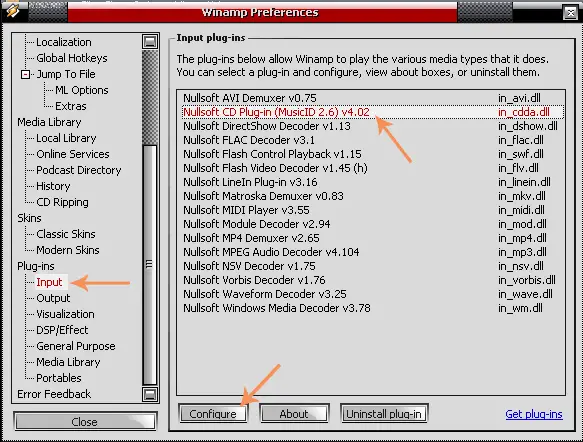583x442 pixels.
Task: Open ML Options under Jump To File
Action: point(82,90)
